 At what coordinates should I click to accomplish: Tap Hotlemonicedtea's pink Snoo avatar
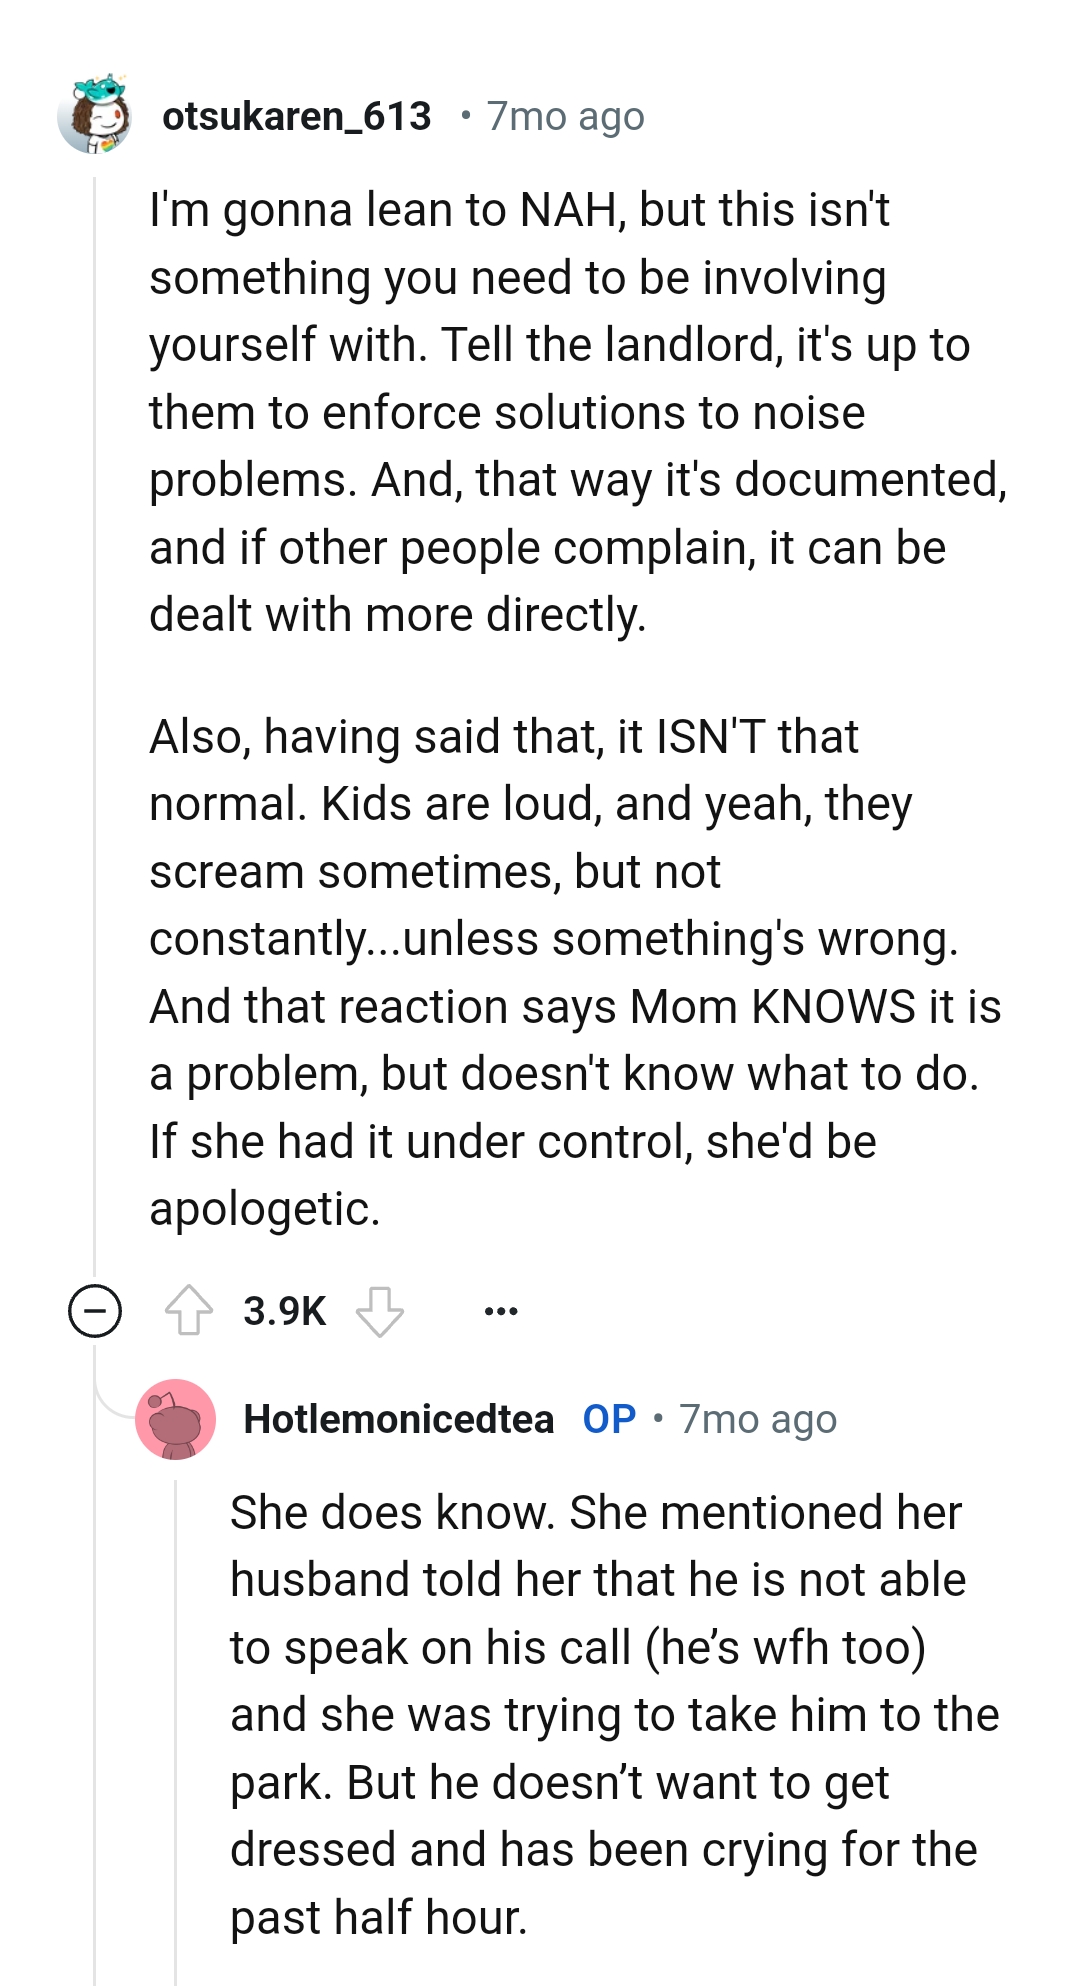click(176, 1419)
